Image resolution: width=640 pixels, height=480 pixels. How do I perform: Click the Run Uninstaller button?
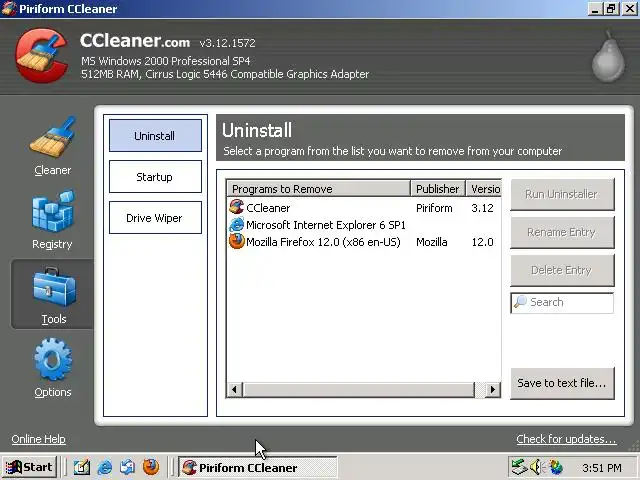[562, 194]
